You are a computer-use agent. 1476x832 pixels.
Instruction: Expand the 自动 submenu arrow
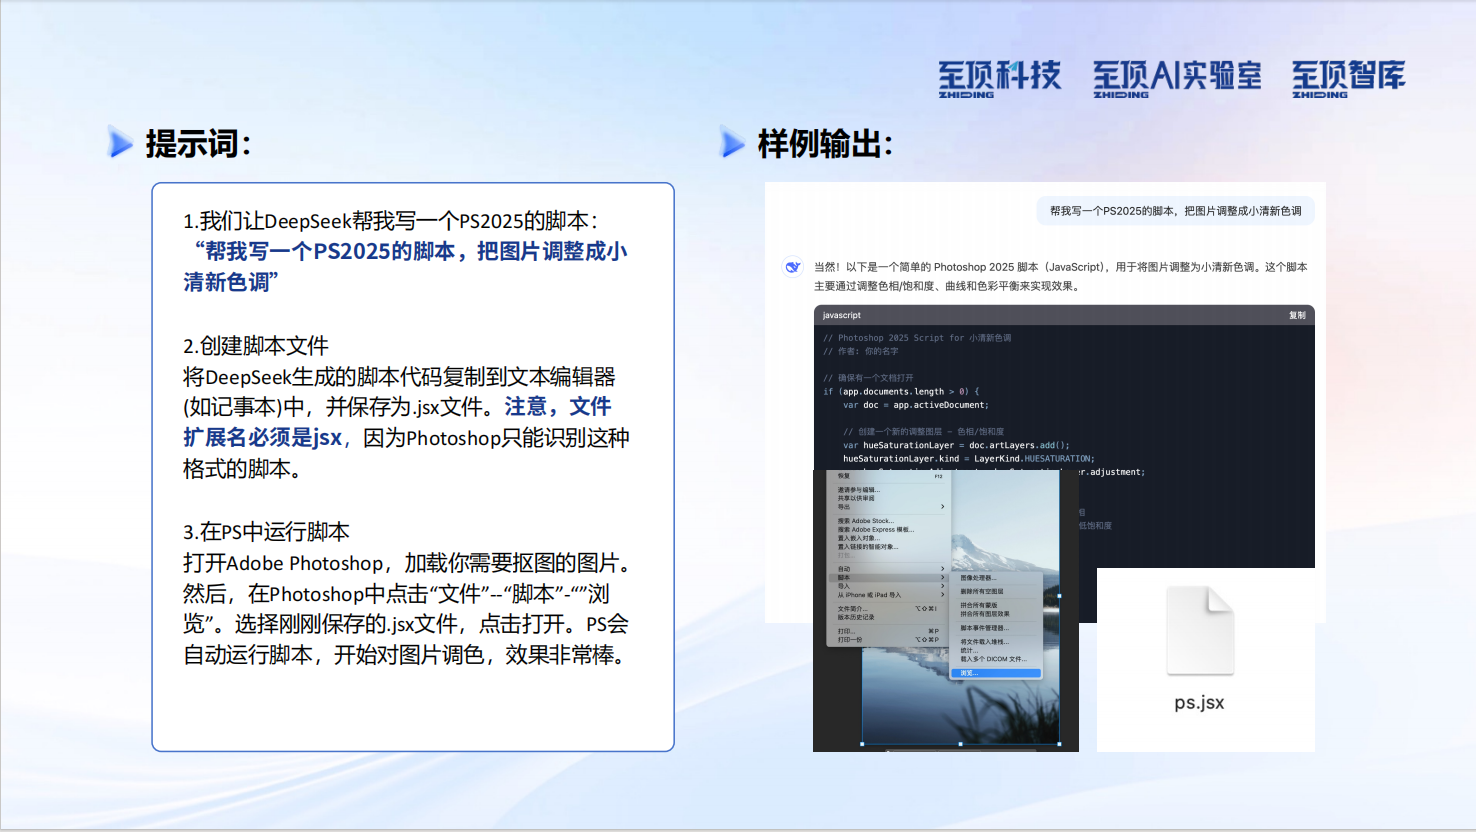tap(942, 569)
